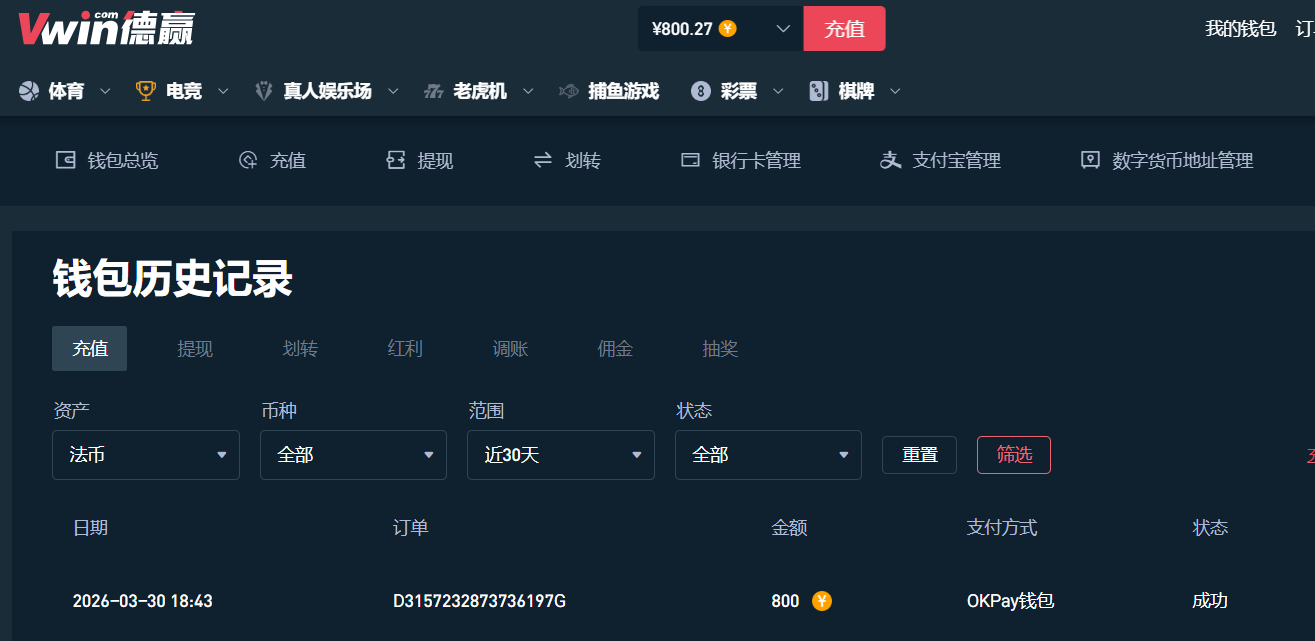The image size is (1315, 641).
Task: Open the 范围 dropdown showing 近30天
Action: [561, 455]
